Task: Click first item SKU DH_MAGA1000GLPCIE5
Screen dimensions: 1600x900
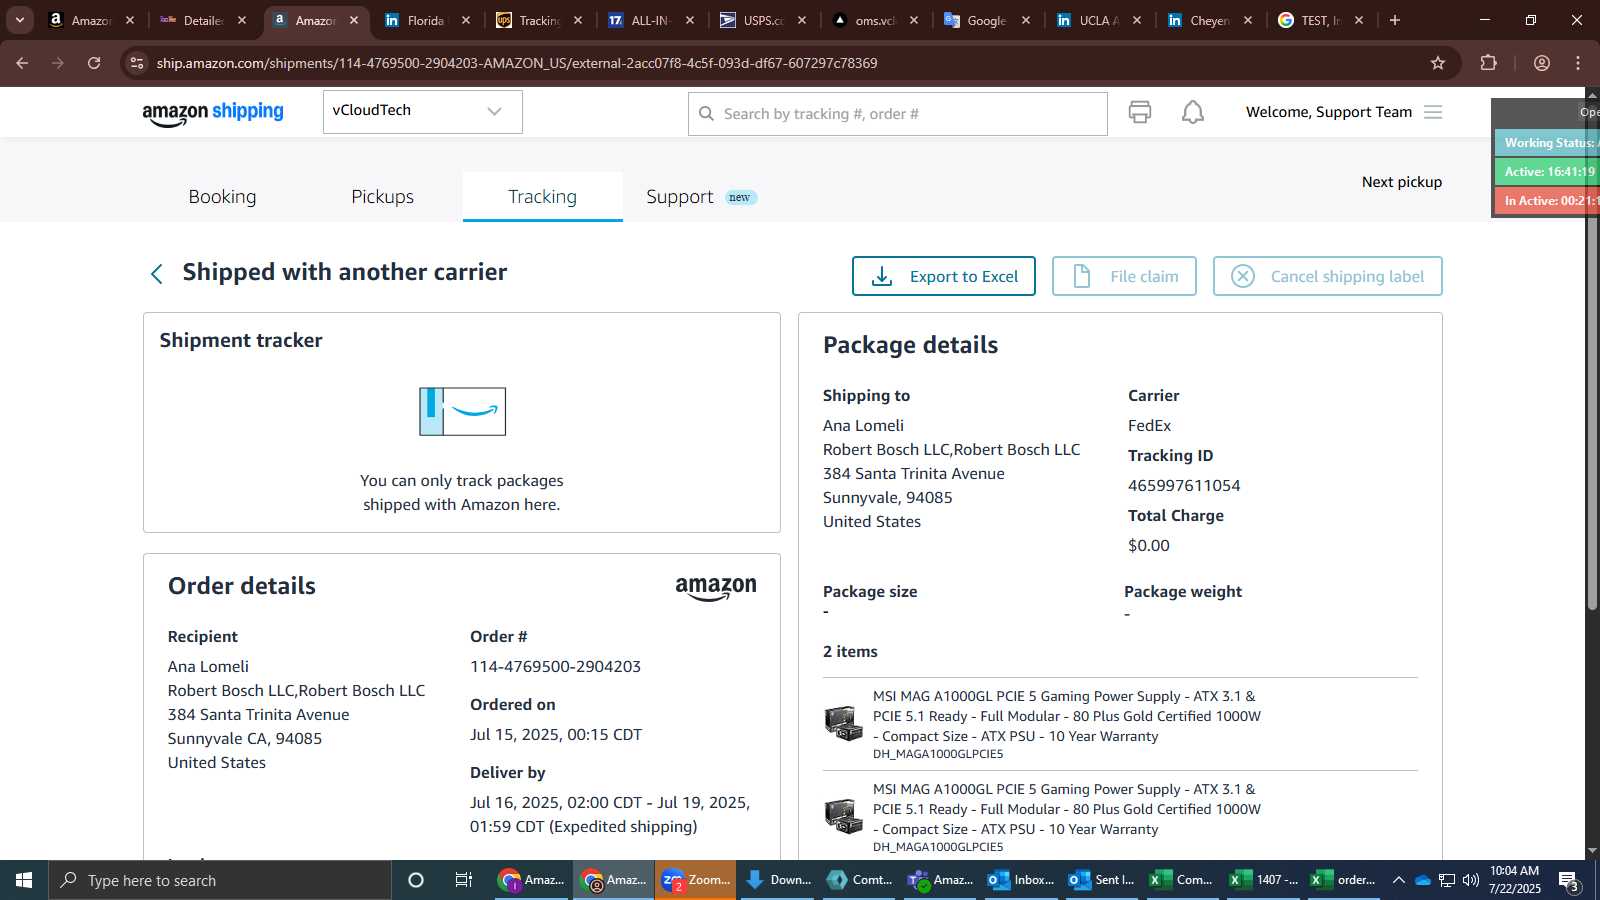Action: (938, 754)
